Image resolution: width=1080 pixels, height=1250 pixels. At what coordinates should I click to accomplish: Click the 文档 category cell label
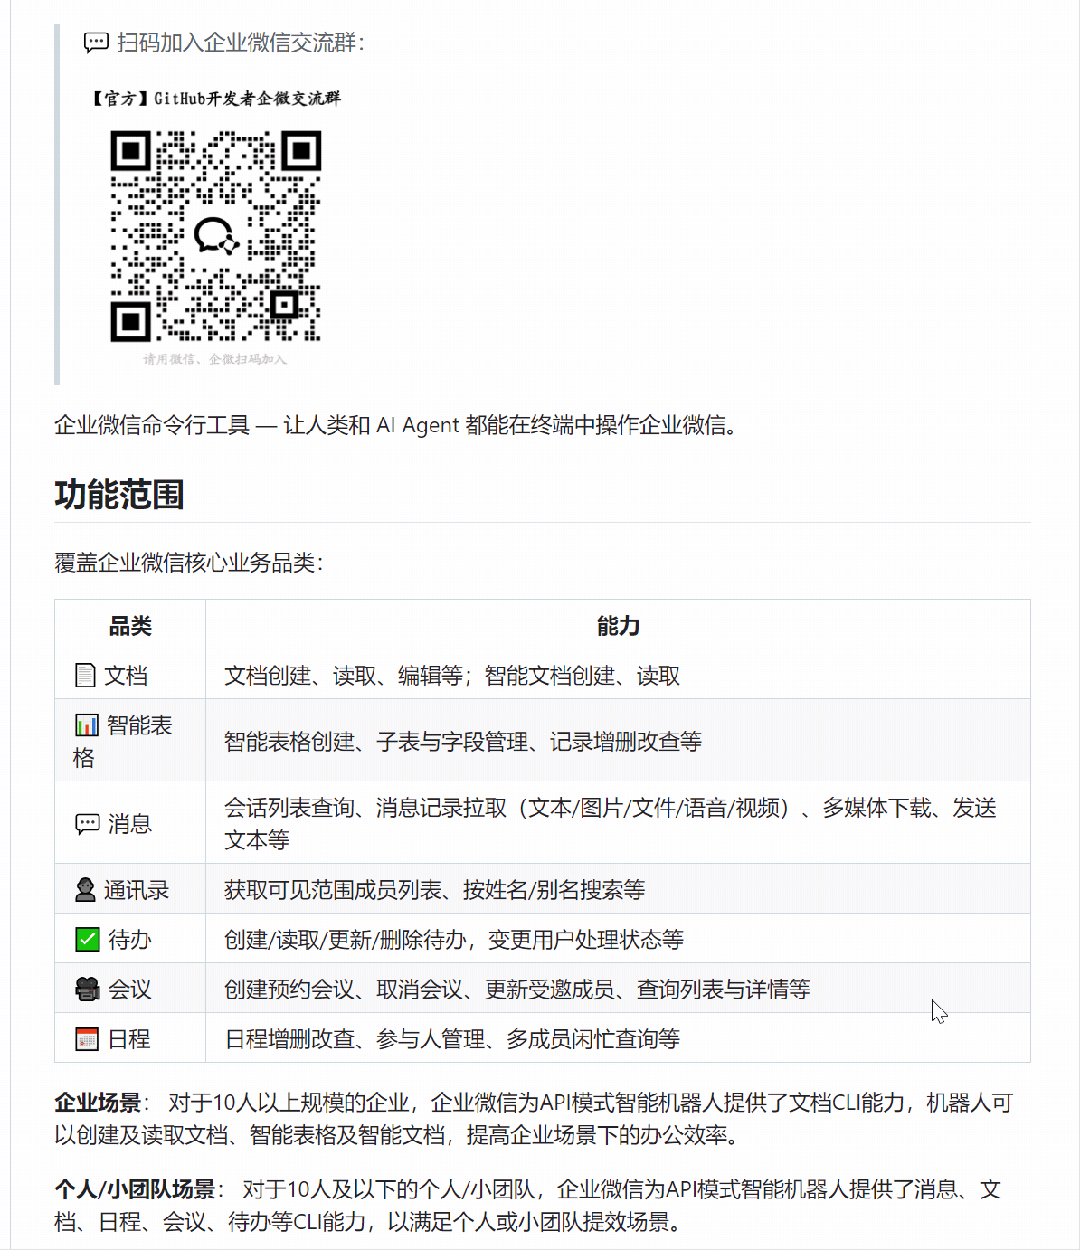(x=126, y=676)
